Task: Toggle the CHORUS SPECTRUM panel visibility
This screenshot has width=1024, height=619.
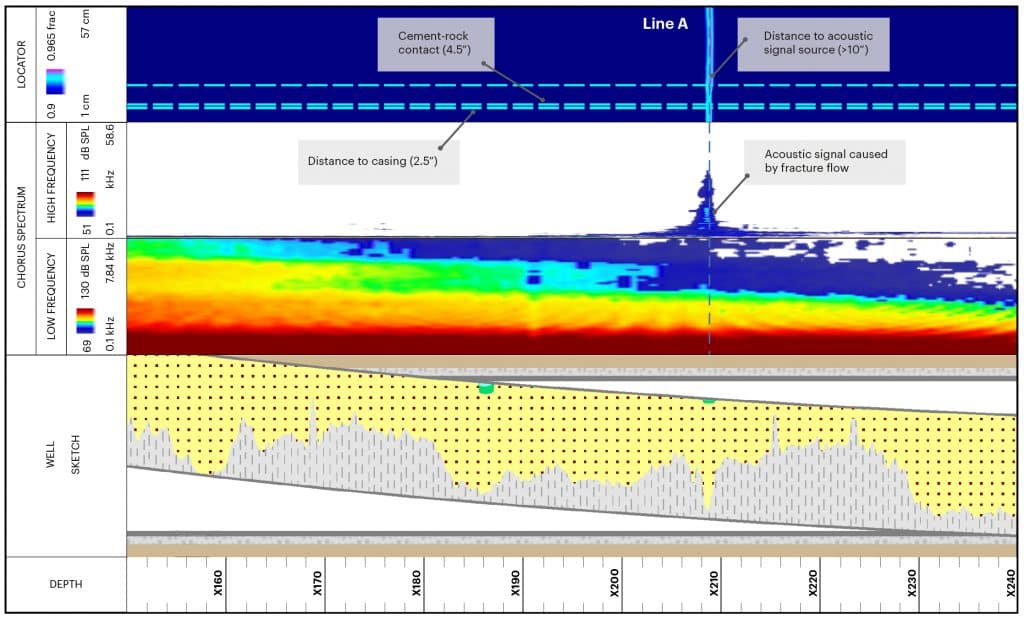Action: [x=20, y=237]
